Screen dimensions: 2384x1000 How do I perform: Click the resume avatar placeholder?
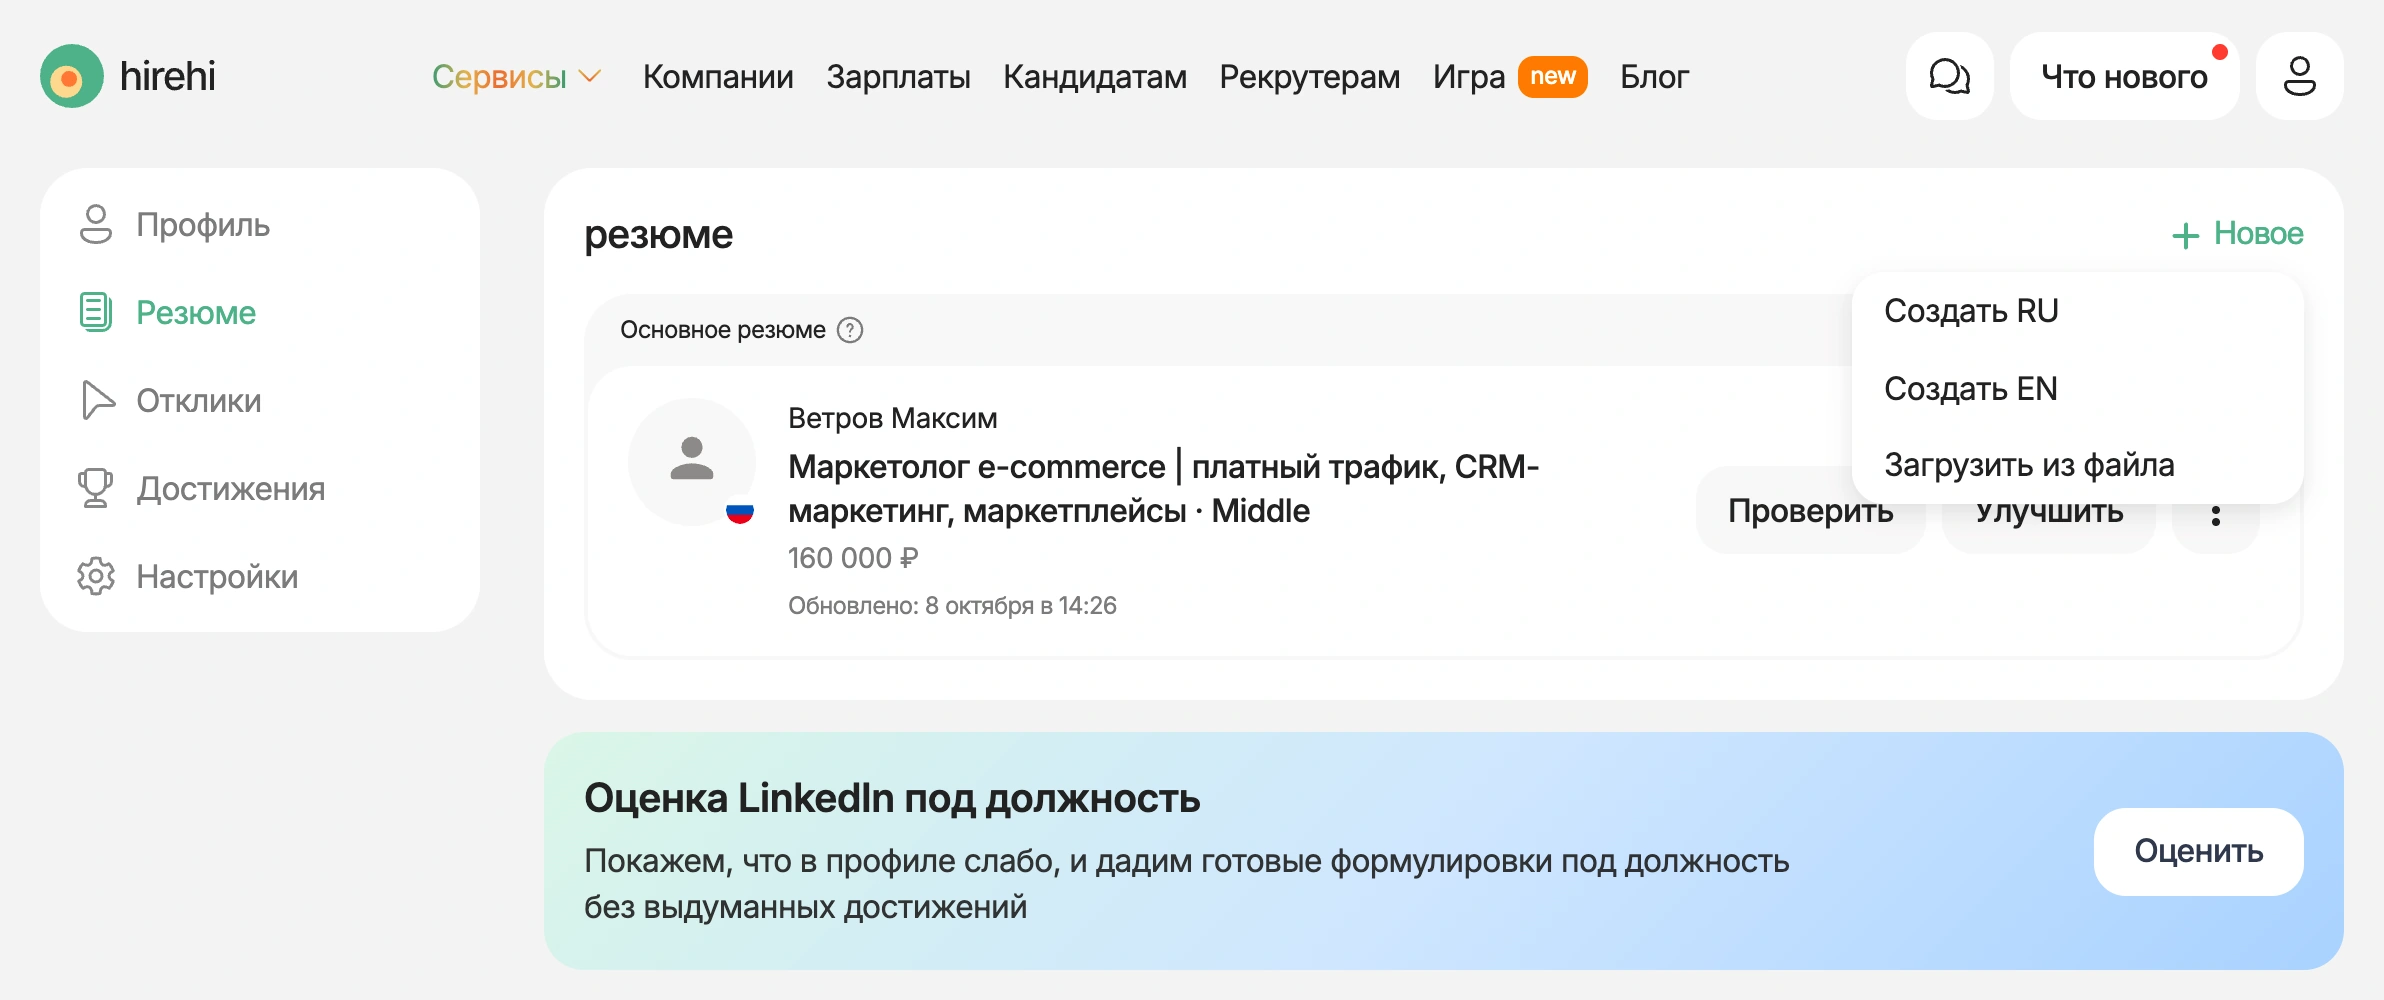[692, 461]
